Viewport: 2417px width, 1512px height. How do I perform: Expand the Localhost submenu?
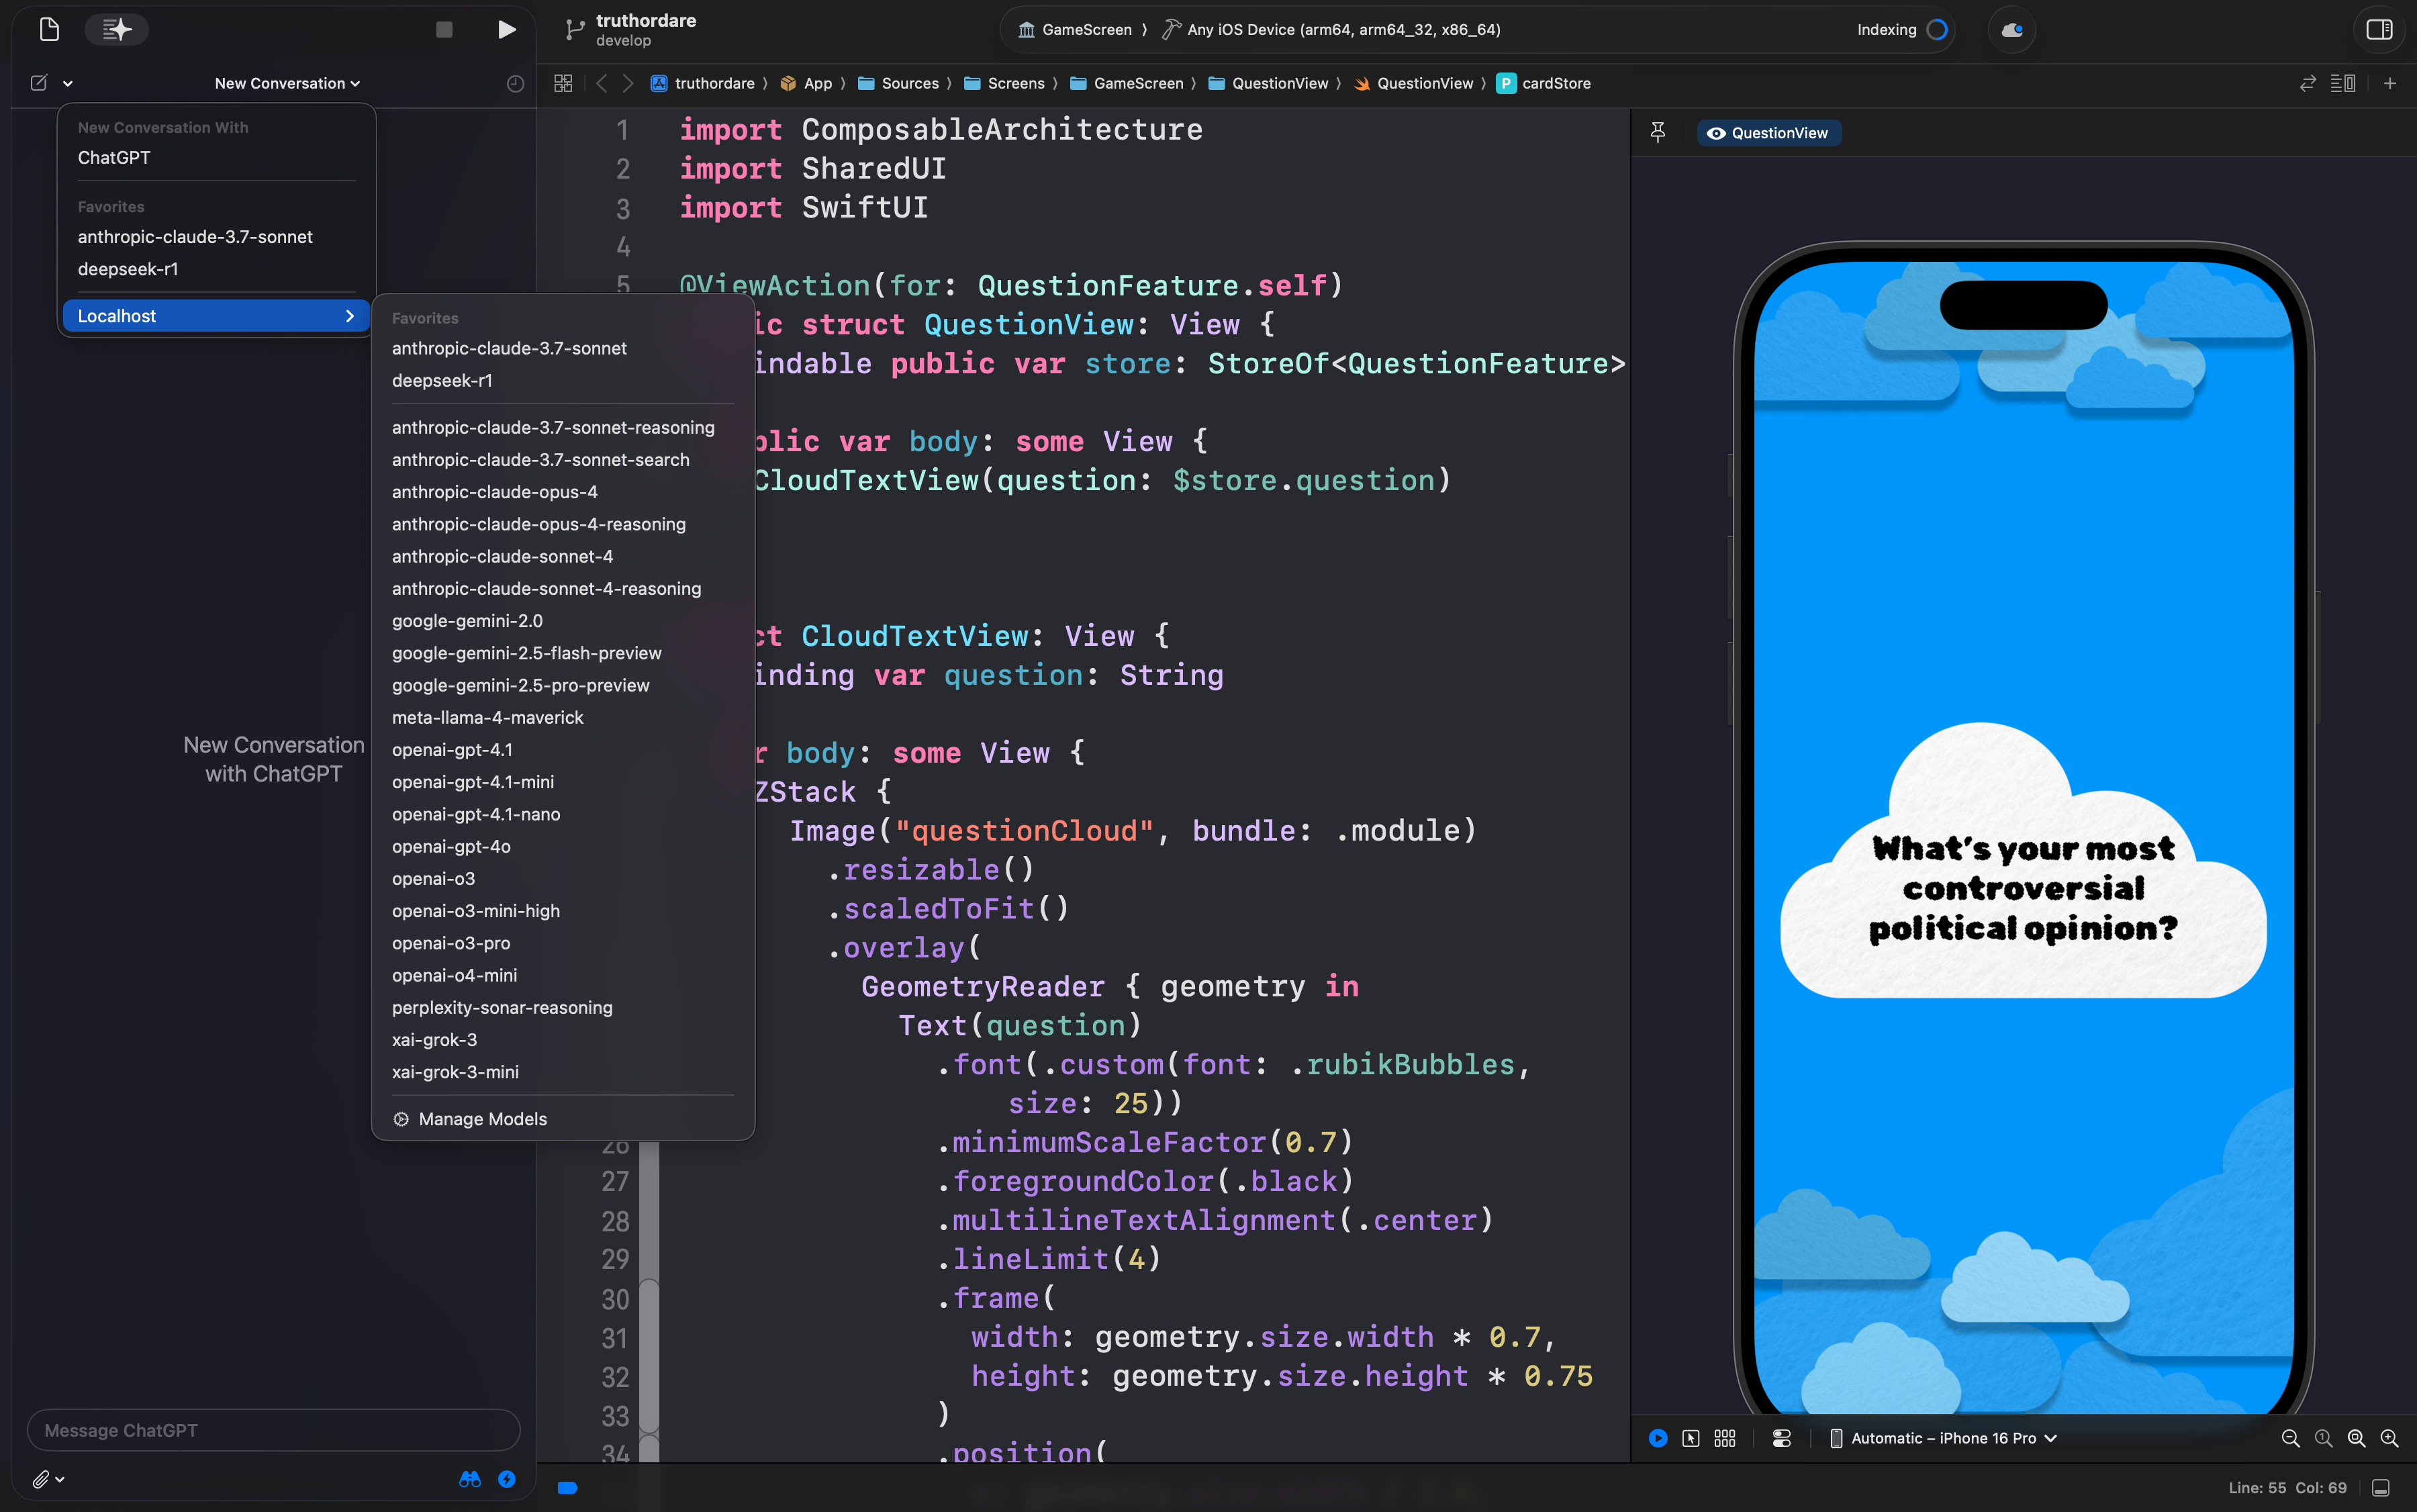click(x=216, y=316)
